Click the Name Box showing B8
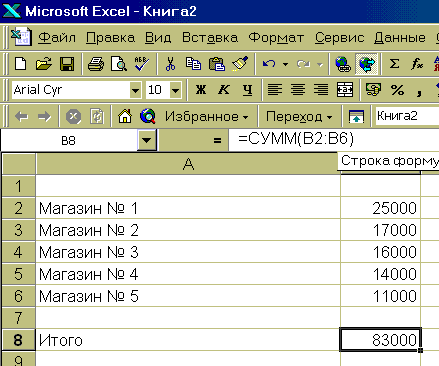 [69, 140]
